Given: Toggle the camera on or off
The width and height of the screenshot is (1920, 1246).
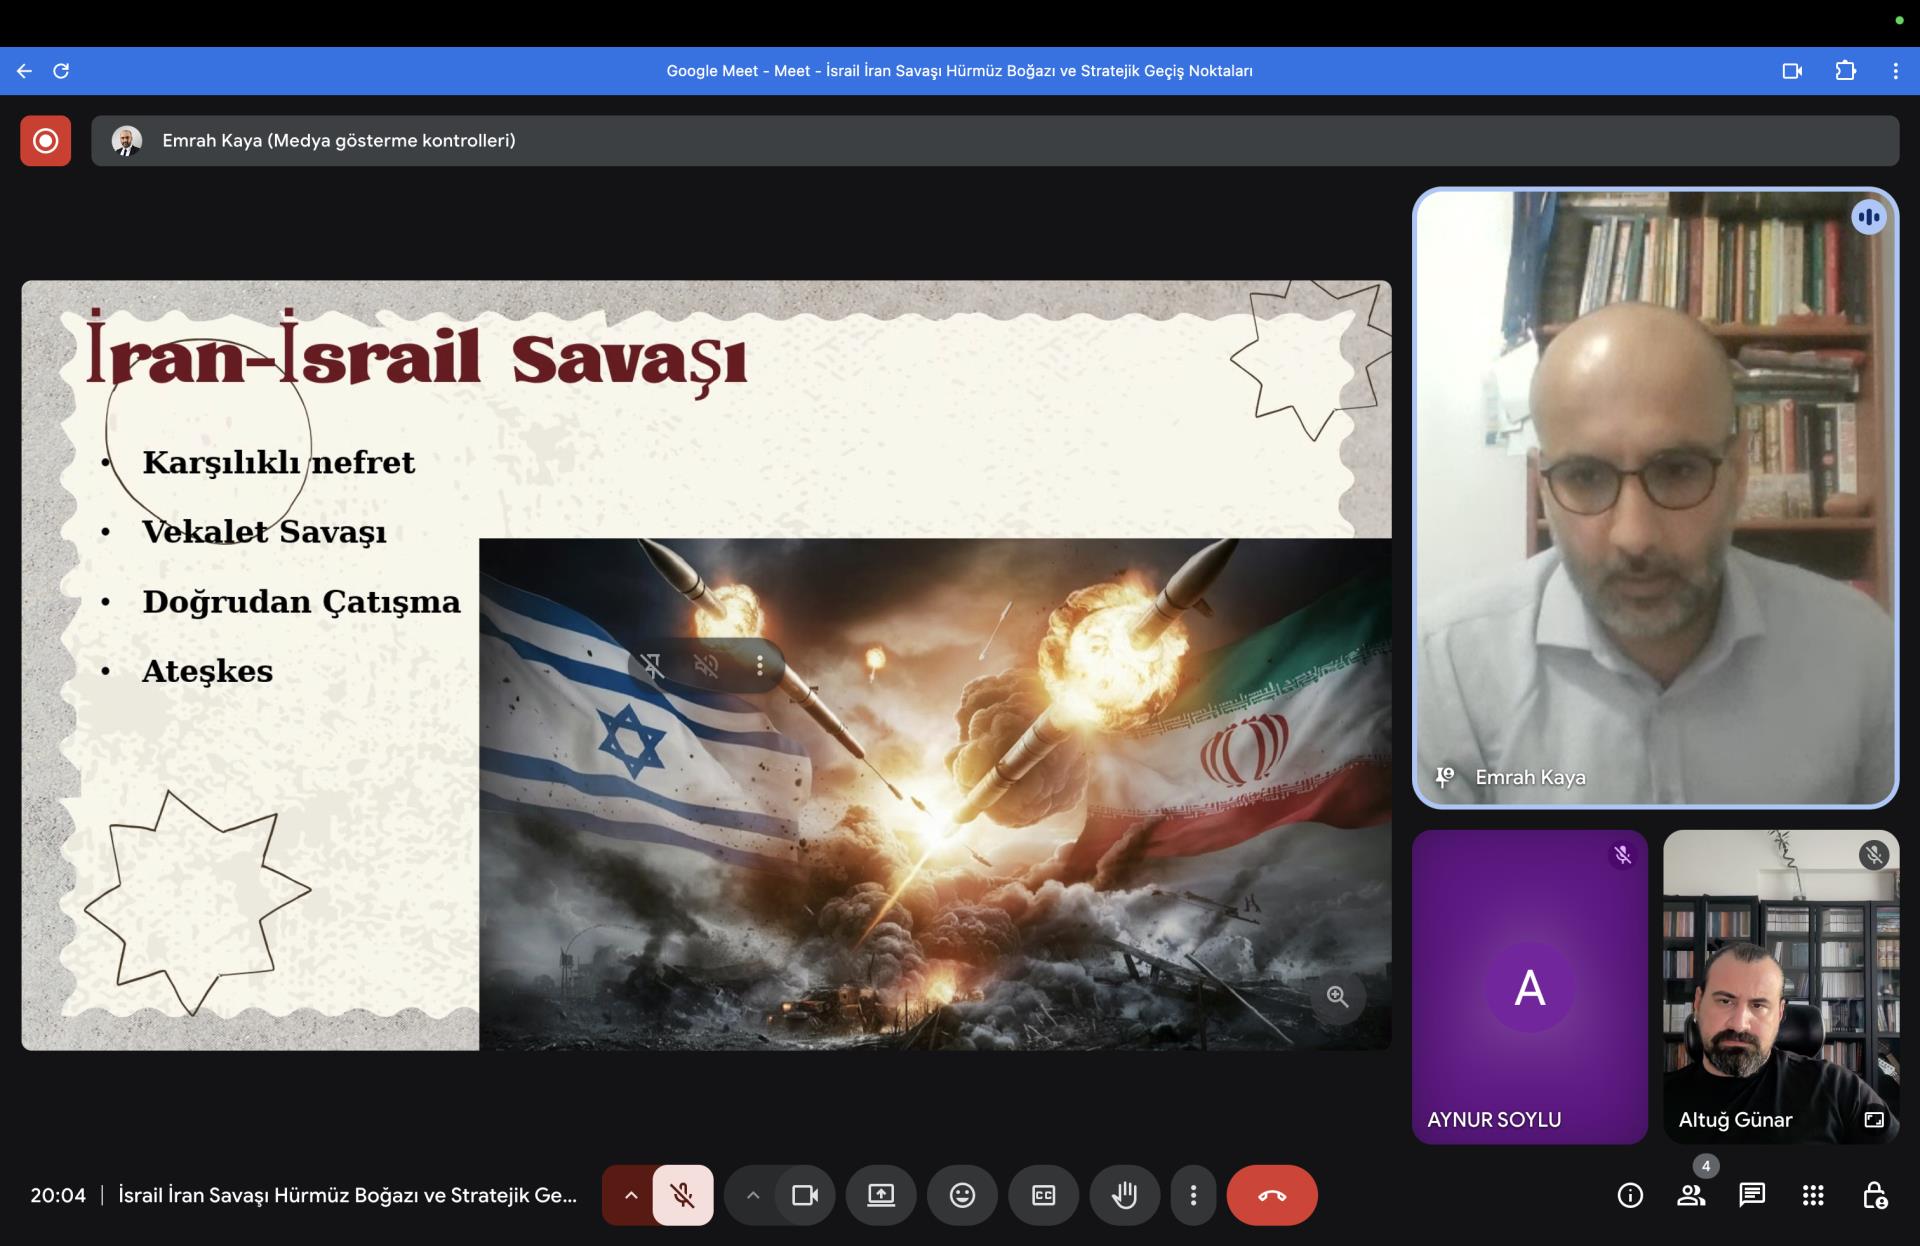Looking at the screenshot, I should click(805, 1195).
